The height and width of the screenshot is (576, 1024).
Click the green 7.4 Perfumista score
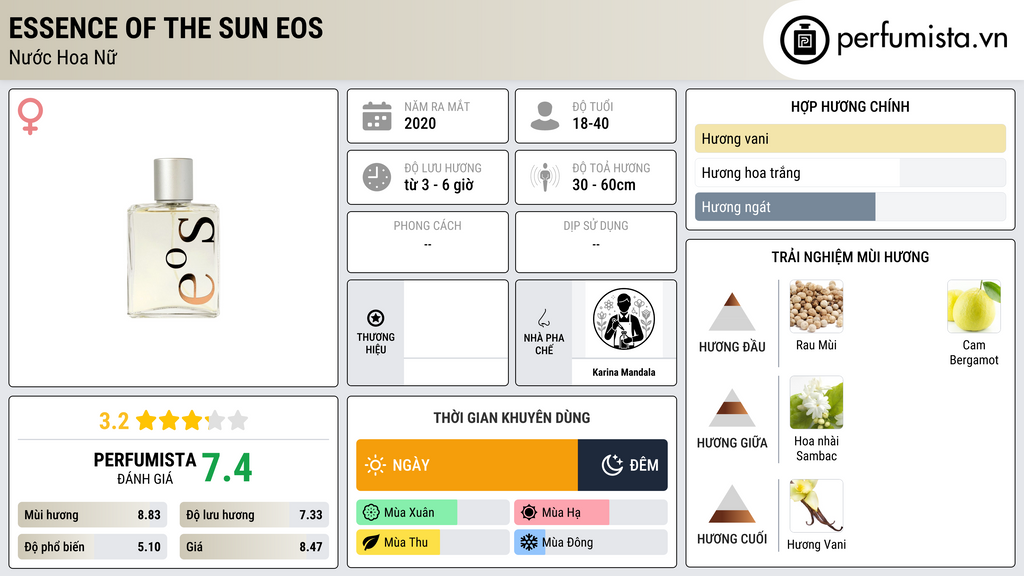tap(227, 468)
